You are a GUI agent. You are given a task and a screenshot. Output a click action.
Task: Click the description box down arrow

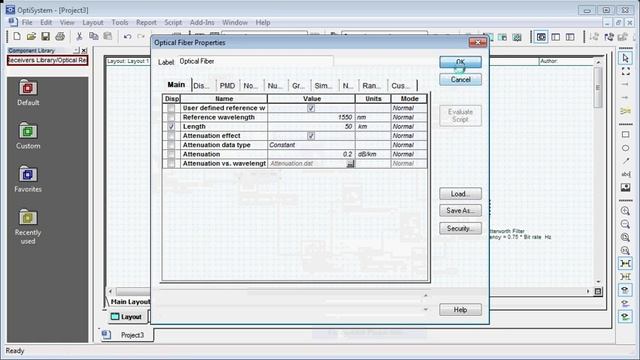tap(426, 309)
